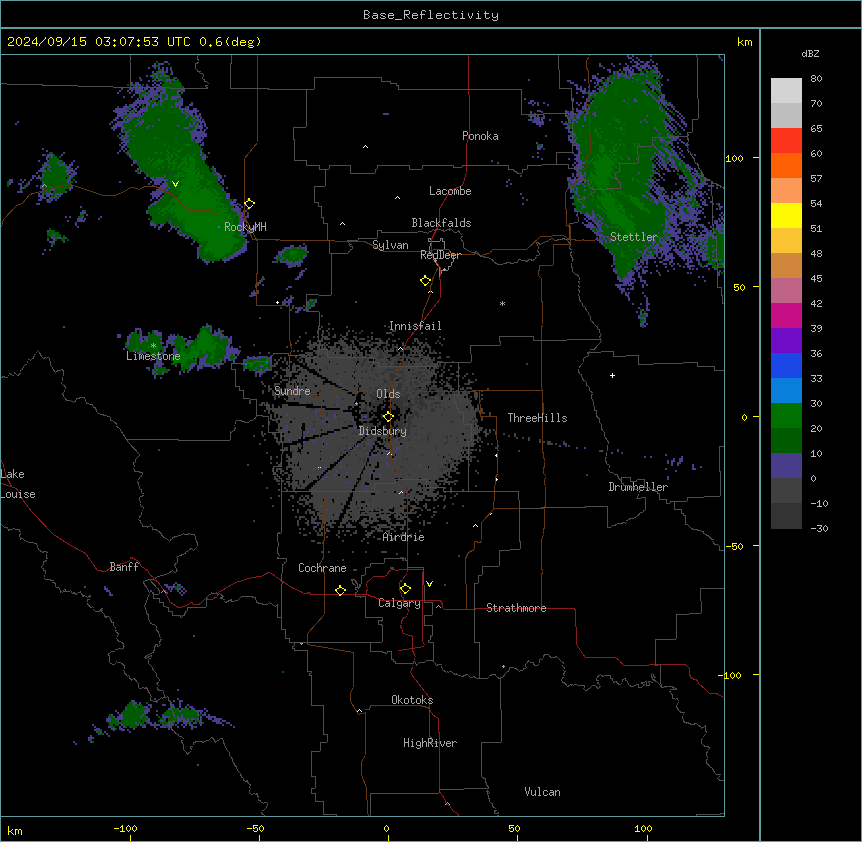Select the 54 dBZ yellow swatch
The height and width of the screenshot is (842, 862).
[786, 215]
